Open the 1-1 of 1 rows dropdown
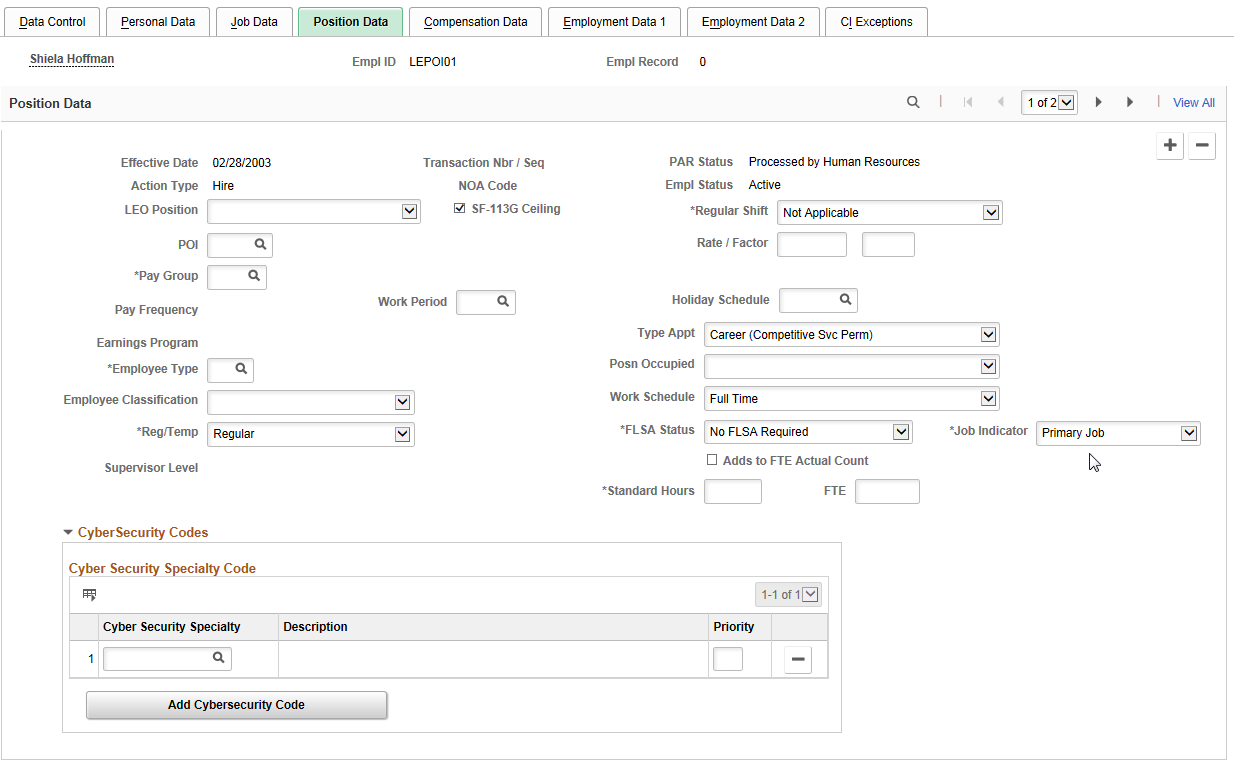This screenshot has height=768, width=1234. point(788,594)
